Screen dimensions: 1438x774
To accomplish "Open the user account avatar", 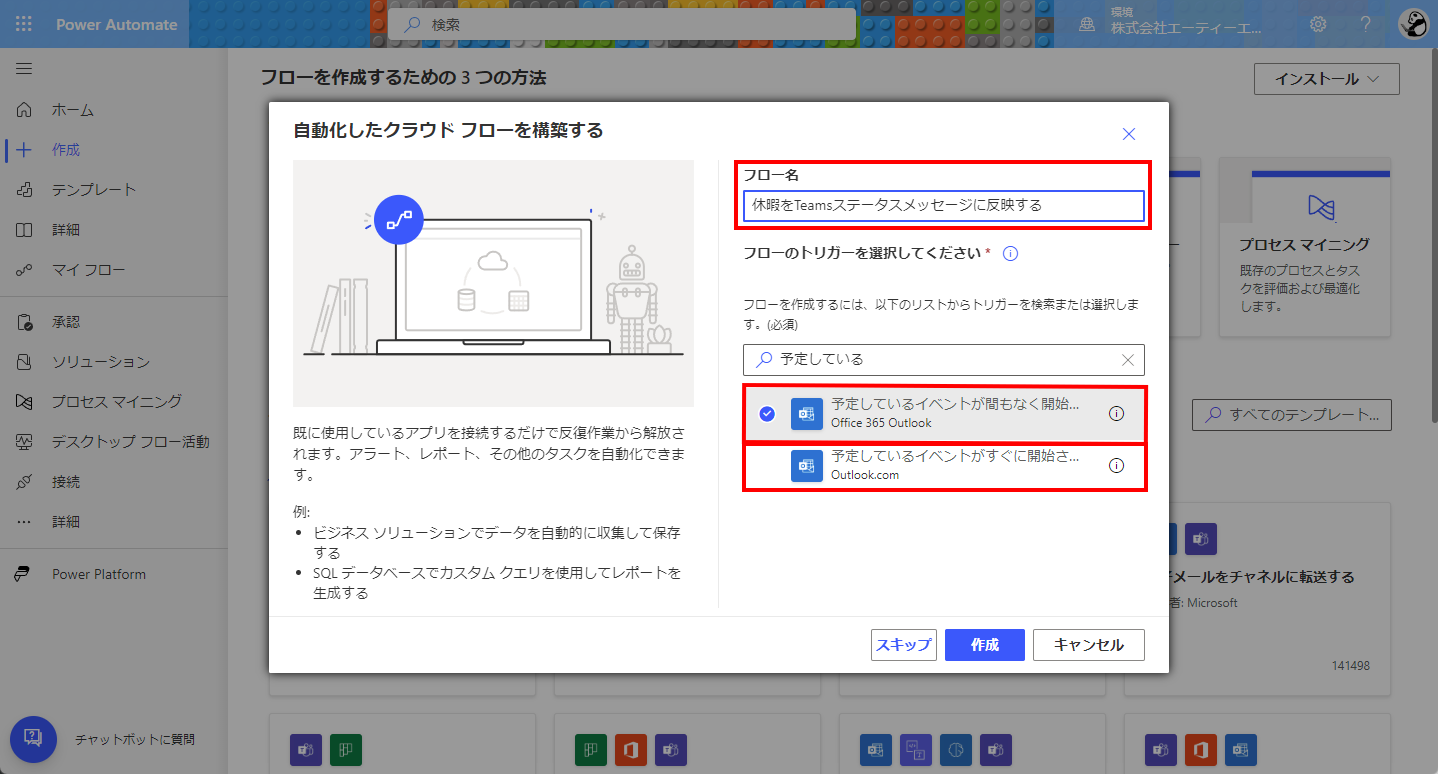I will [x=1413, y=24].
